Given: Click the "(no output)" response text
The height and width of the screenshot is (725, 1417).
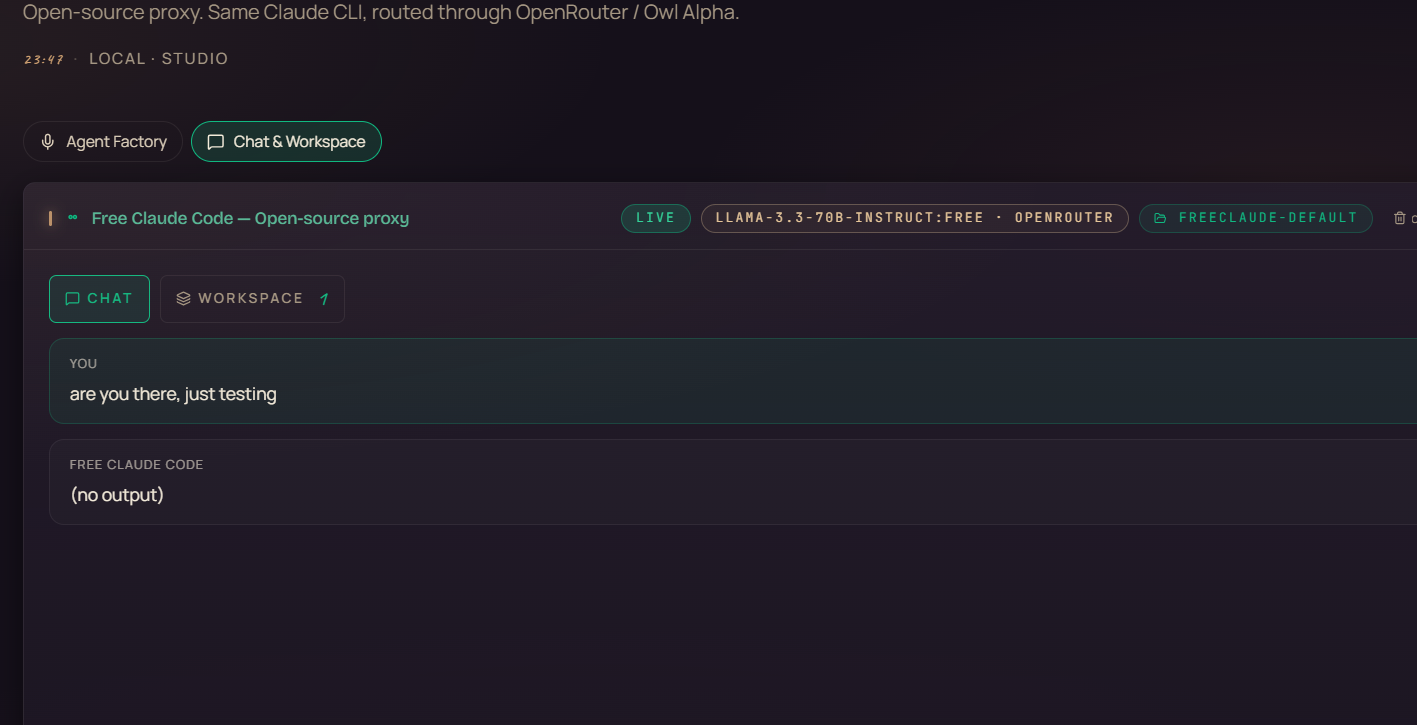Looking at the screenshot, I should (x=117, y=495).
